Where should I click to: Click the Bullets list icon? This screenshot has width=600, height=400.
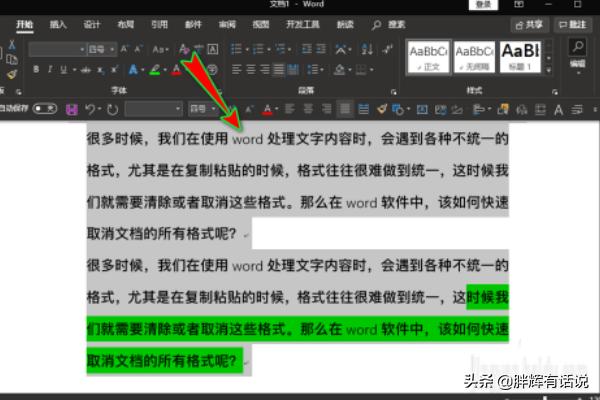pyautogui.click(x=236, y=49)
